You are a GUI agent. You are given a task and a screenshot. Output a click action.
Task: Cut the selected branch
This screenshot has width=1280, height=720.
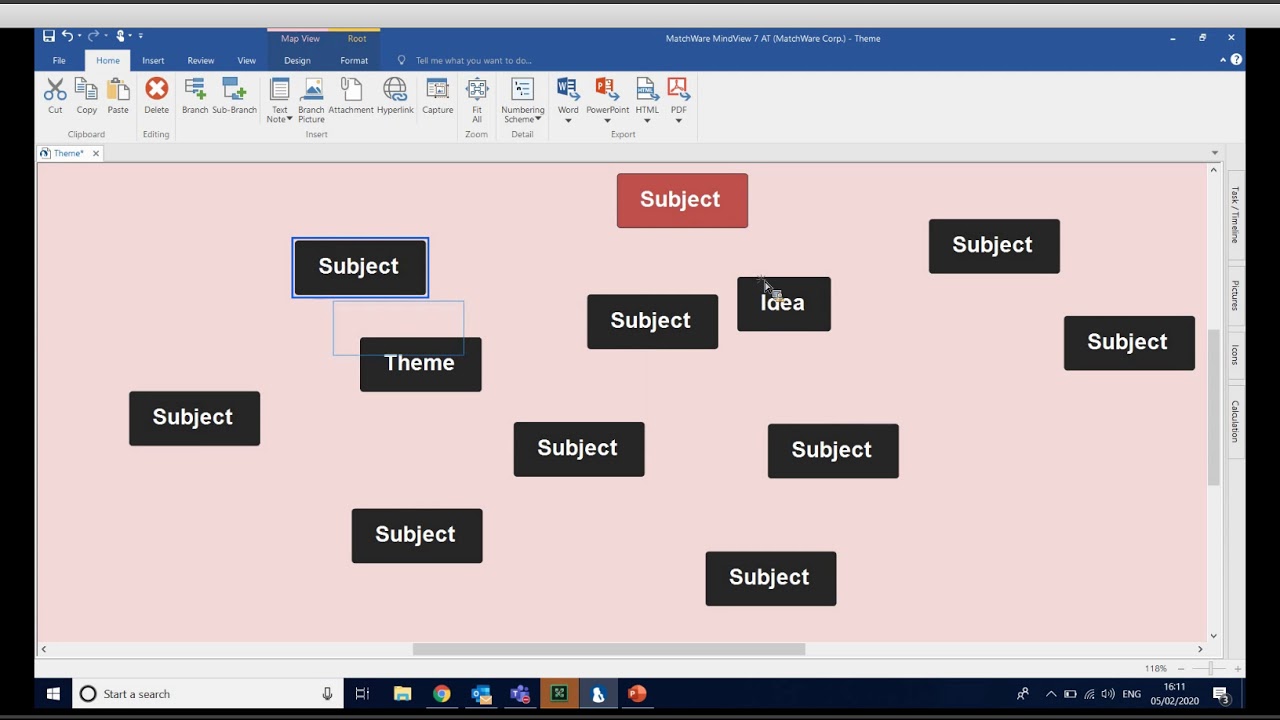pos(55,97)
